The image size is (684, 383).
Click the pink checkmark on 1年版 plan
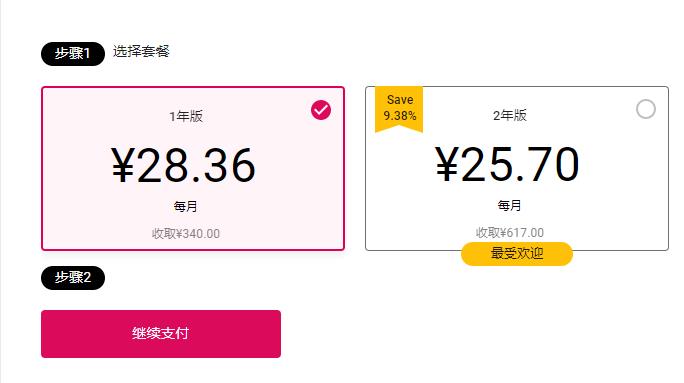coord(321,110)
